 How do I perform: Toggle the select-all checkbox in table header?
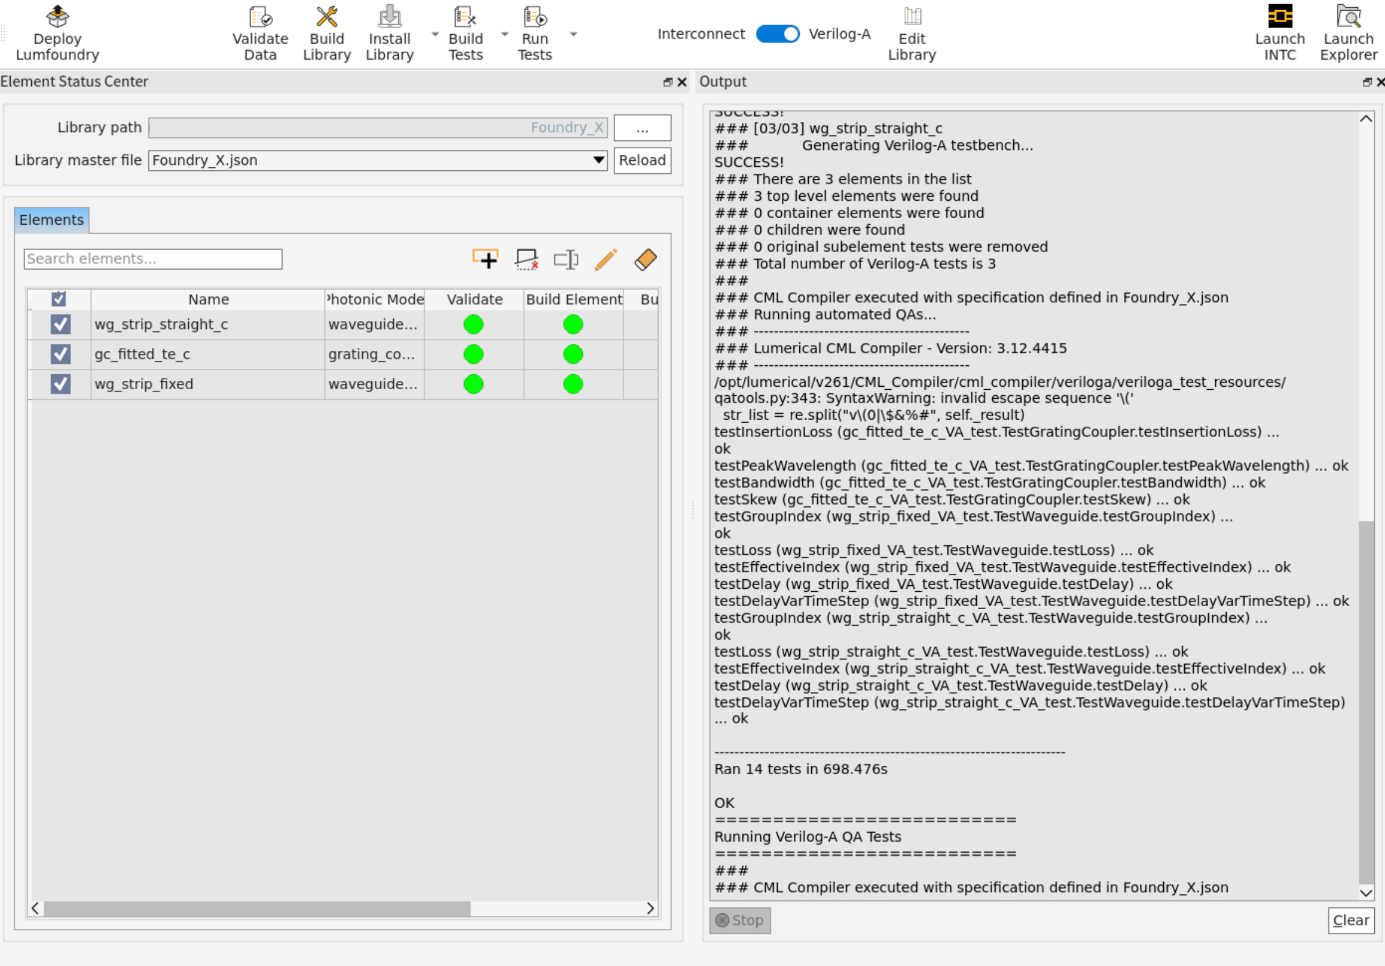(59, 299)
